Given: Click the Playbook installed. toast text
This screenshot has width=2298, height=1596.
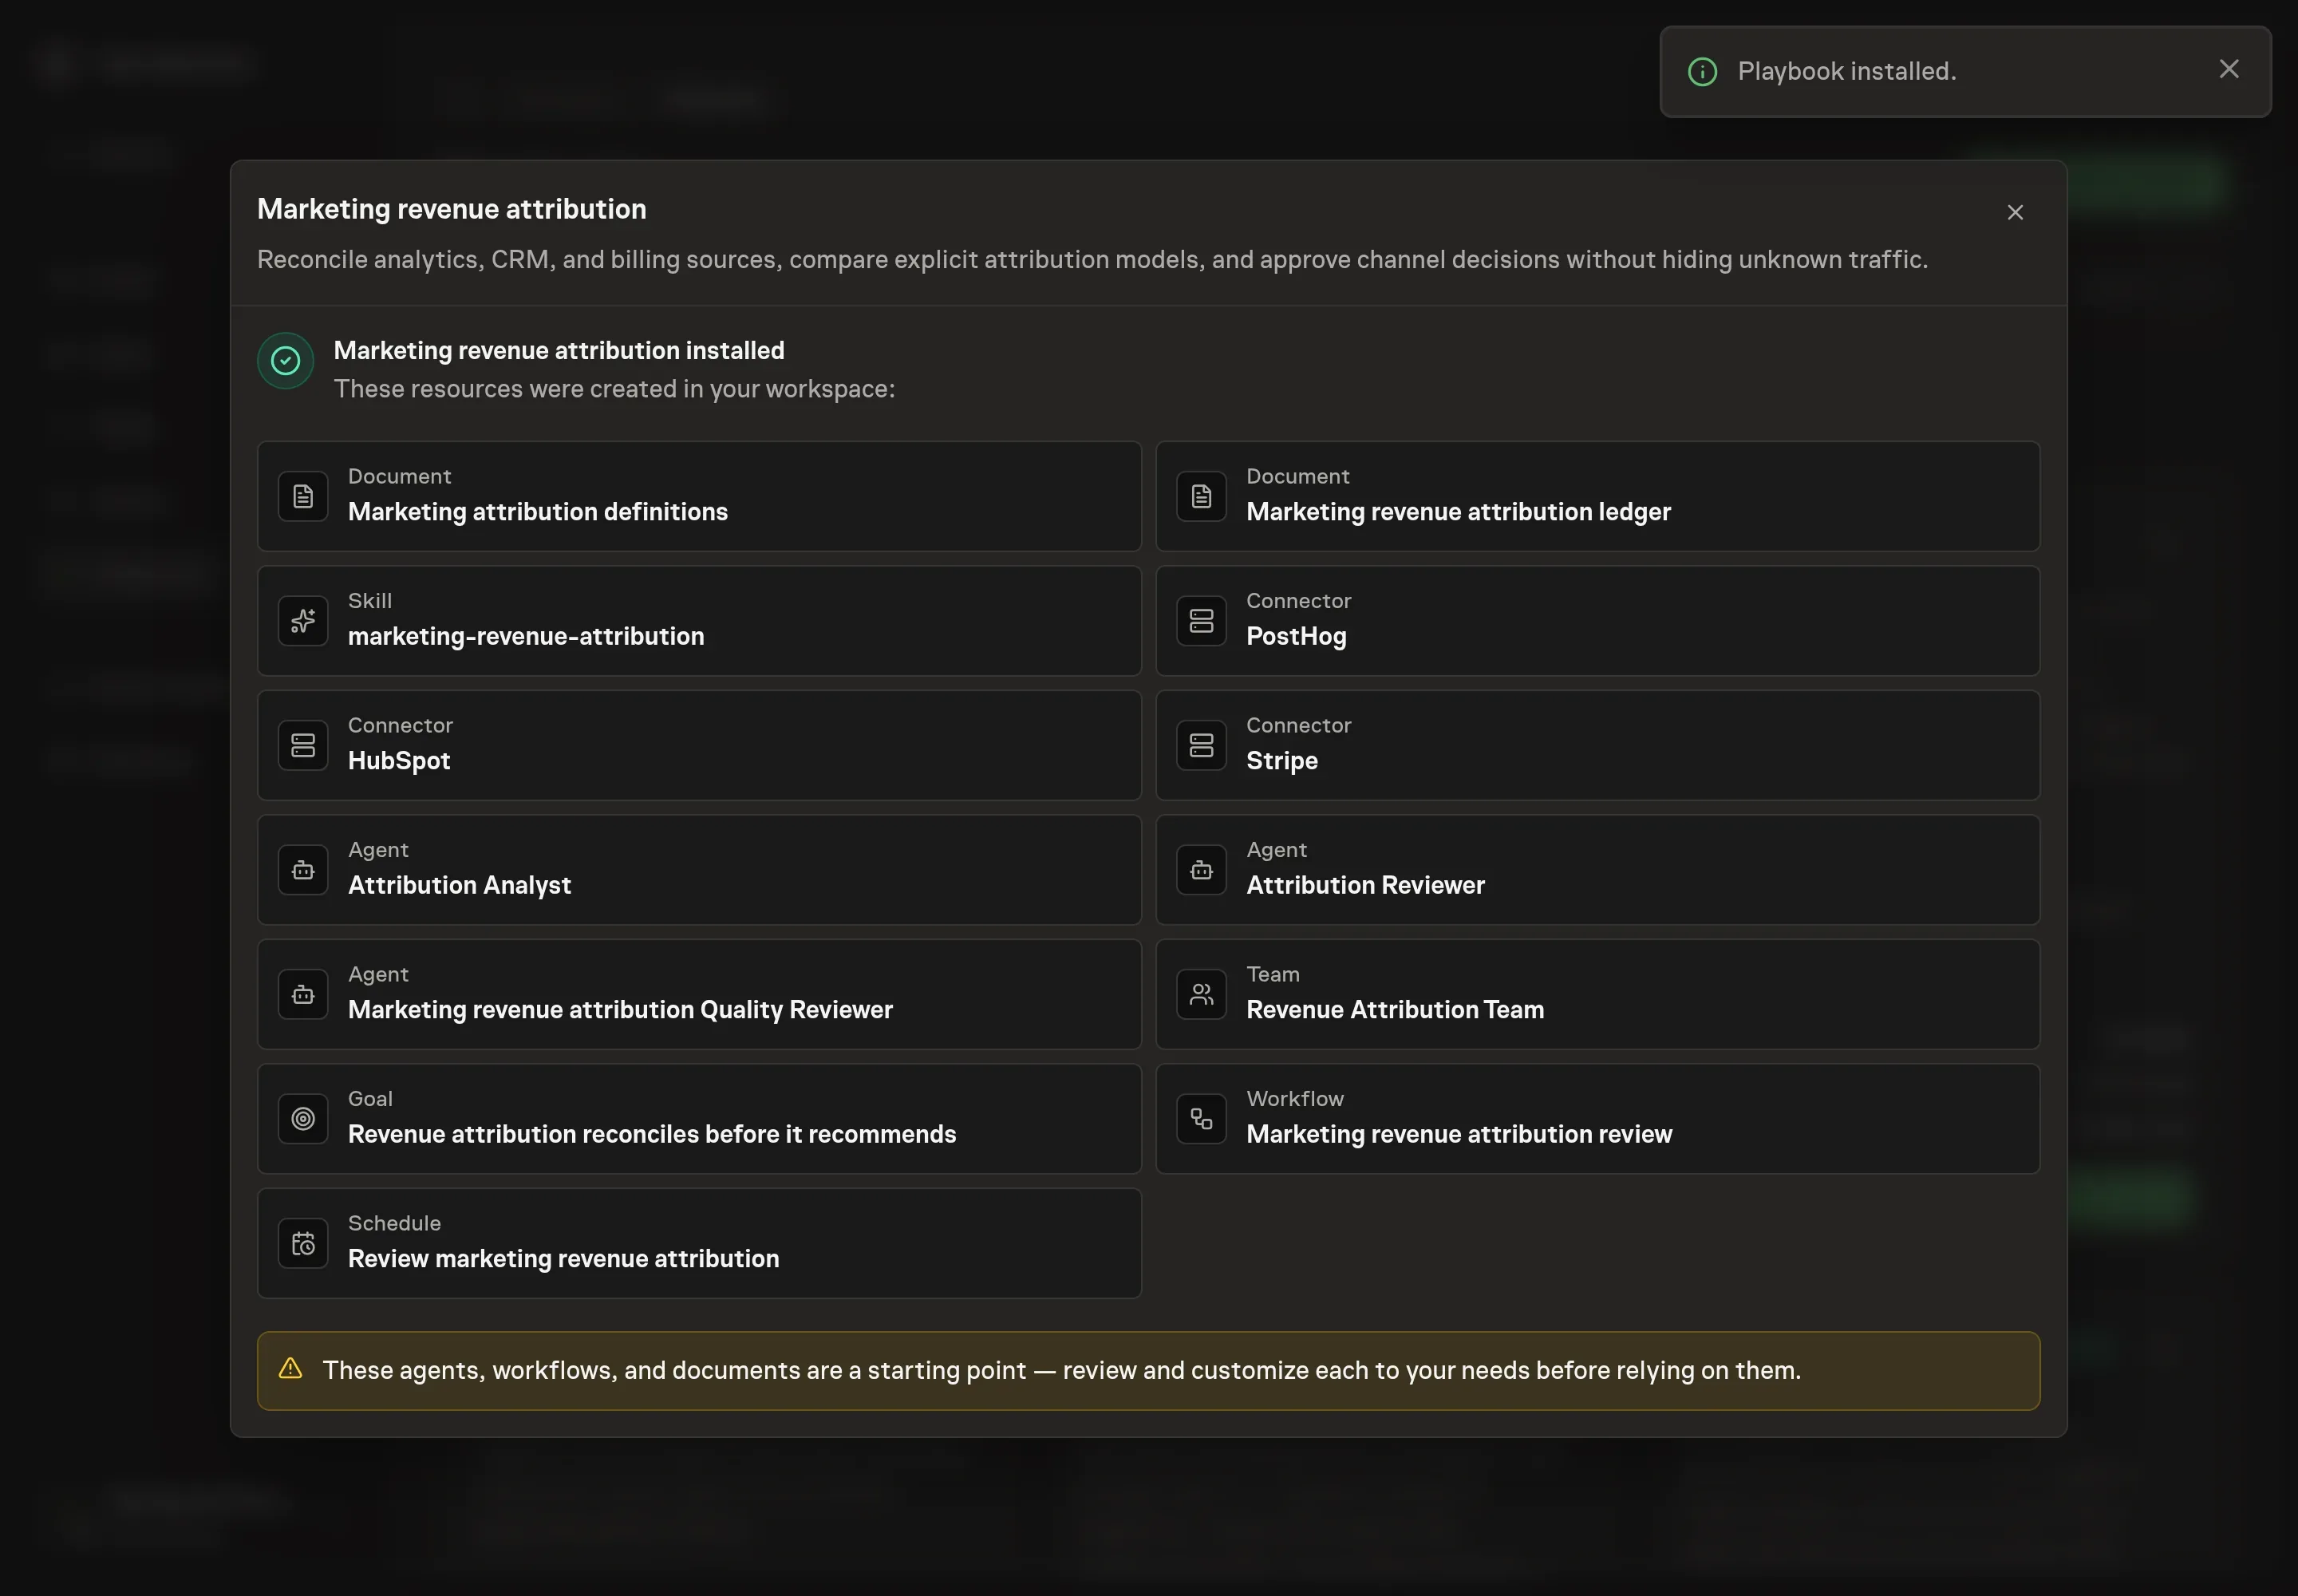Looking at the screenshot, I should coord(1847,71).
